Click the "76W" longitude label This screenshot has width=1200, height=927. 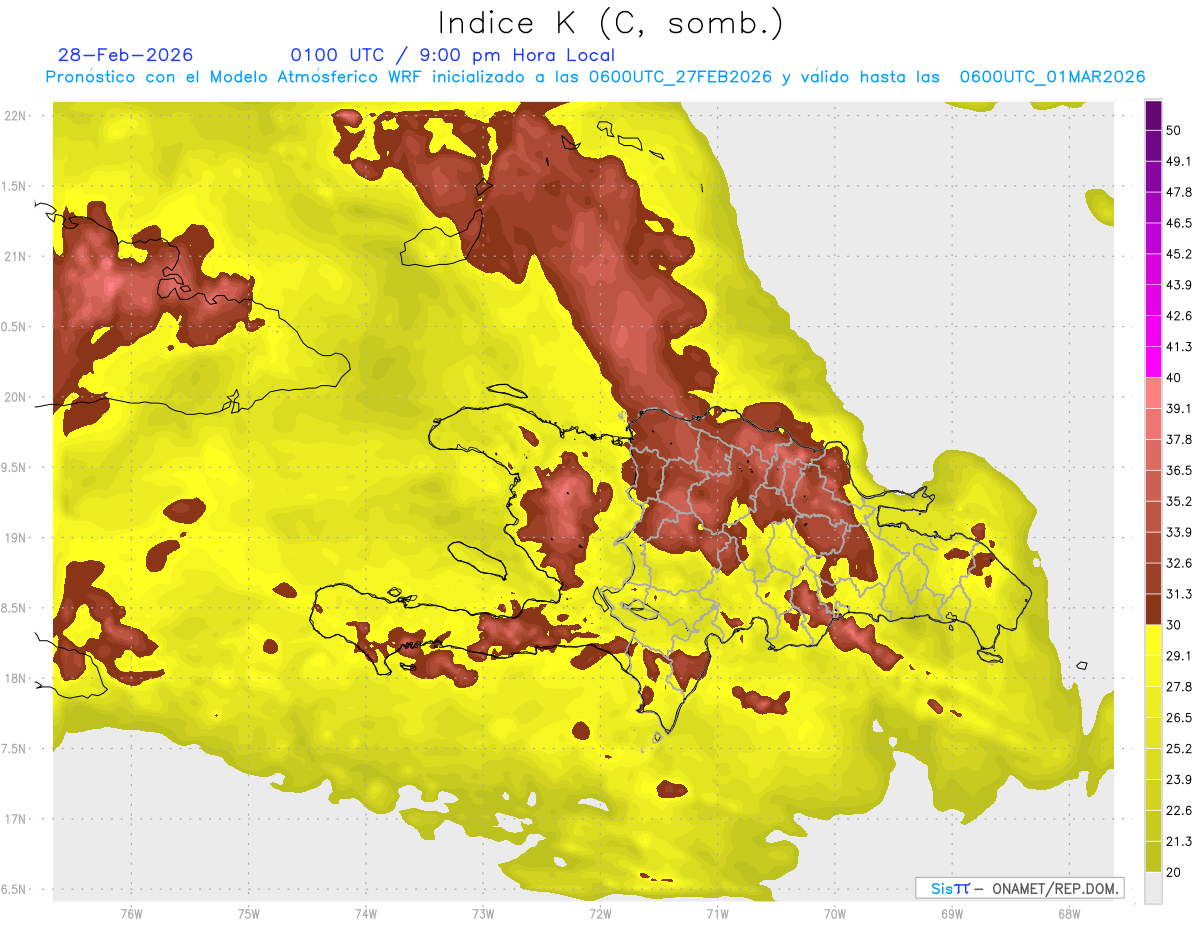coord(131,913)
